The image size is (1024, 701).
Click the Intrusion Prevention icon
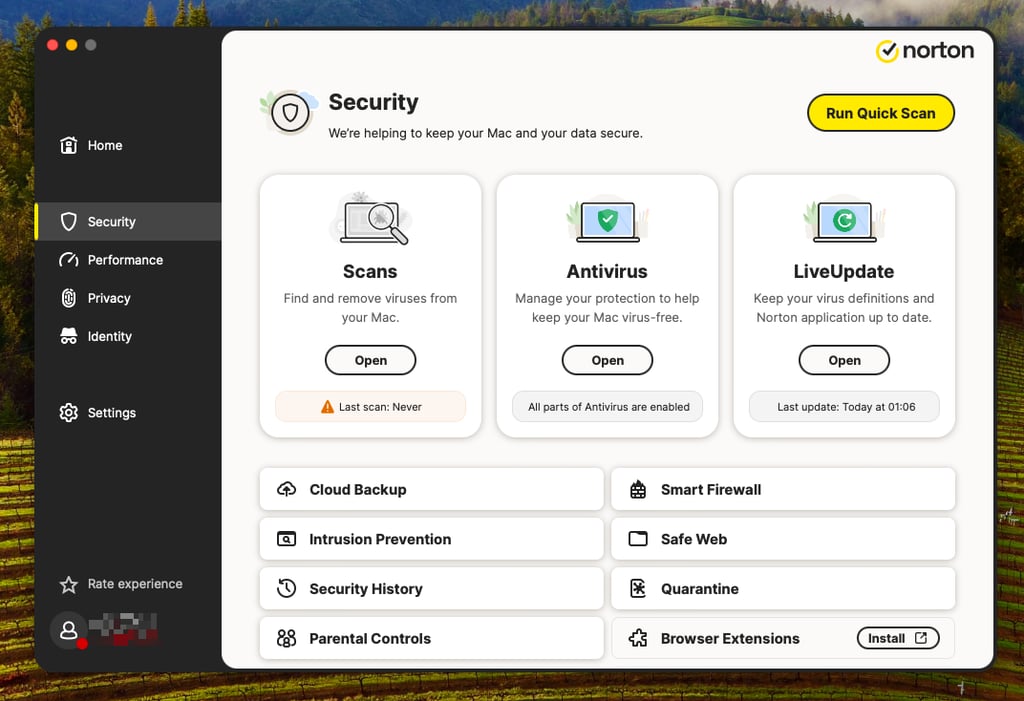pyautogui.click(x=287, y=539)
